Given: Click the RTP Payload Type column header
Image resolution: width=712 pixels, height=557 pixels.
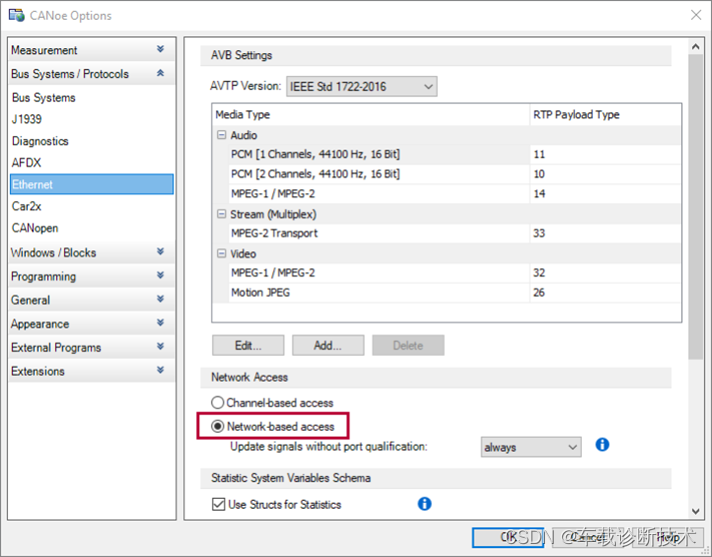Looking at the screenshot, I should pyautogui.click(x=605, y=114).
